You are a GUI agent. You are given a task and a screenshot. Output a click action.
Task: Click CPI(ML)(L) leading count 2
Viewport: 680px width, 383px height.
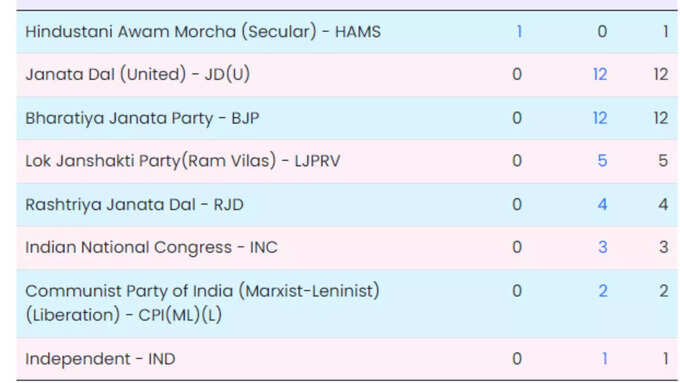coord(603,291)
